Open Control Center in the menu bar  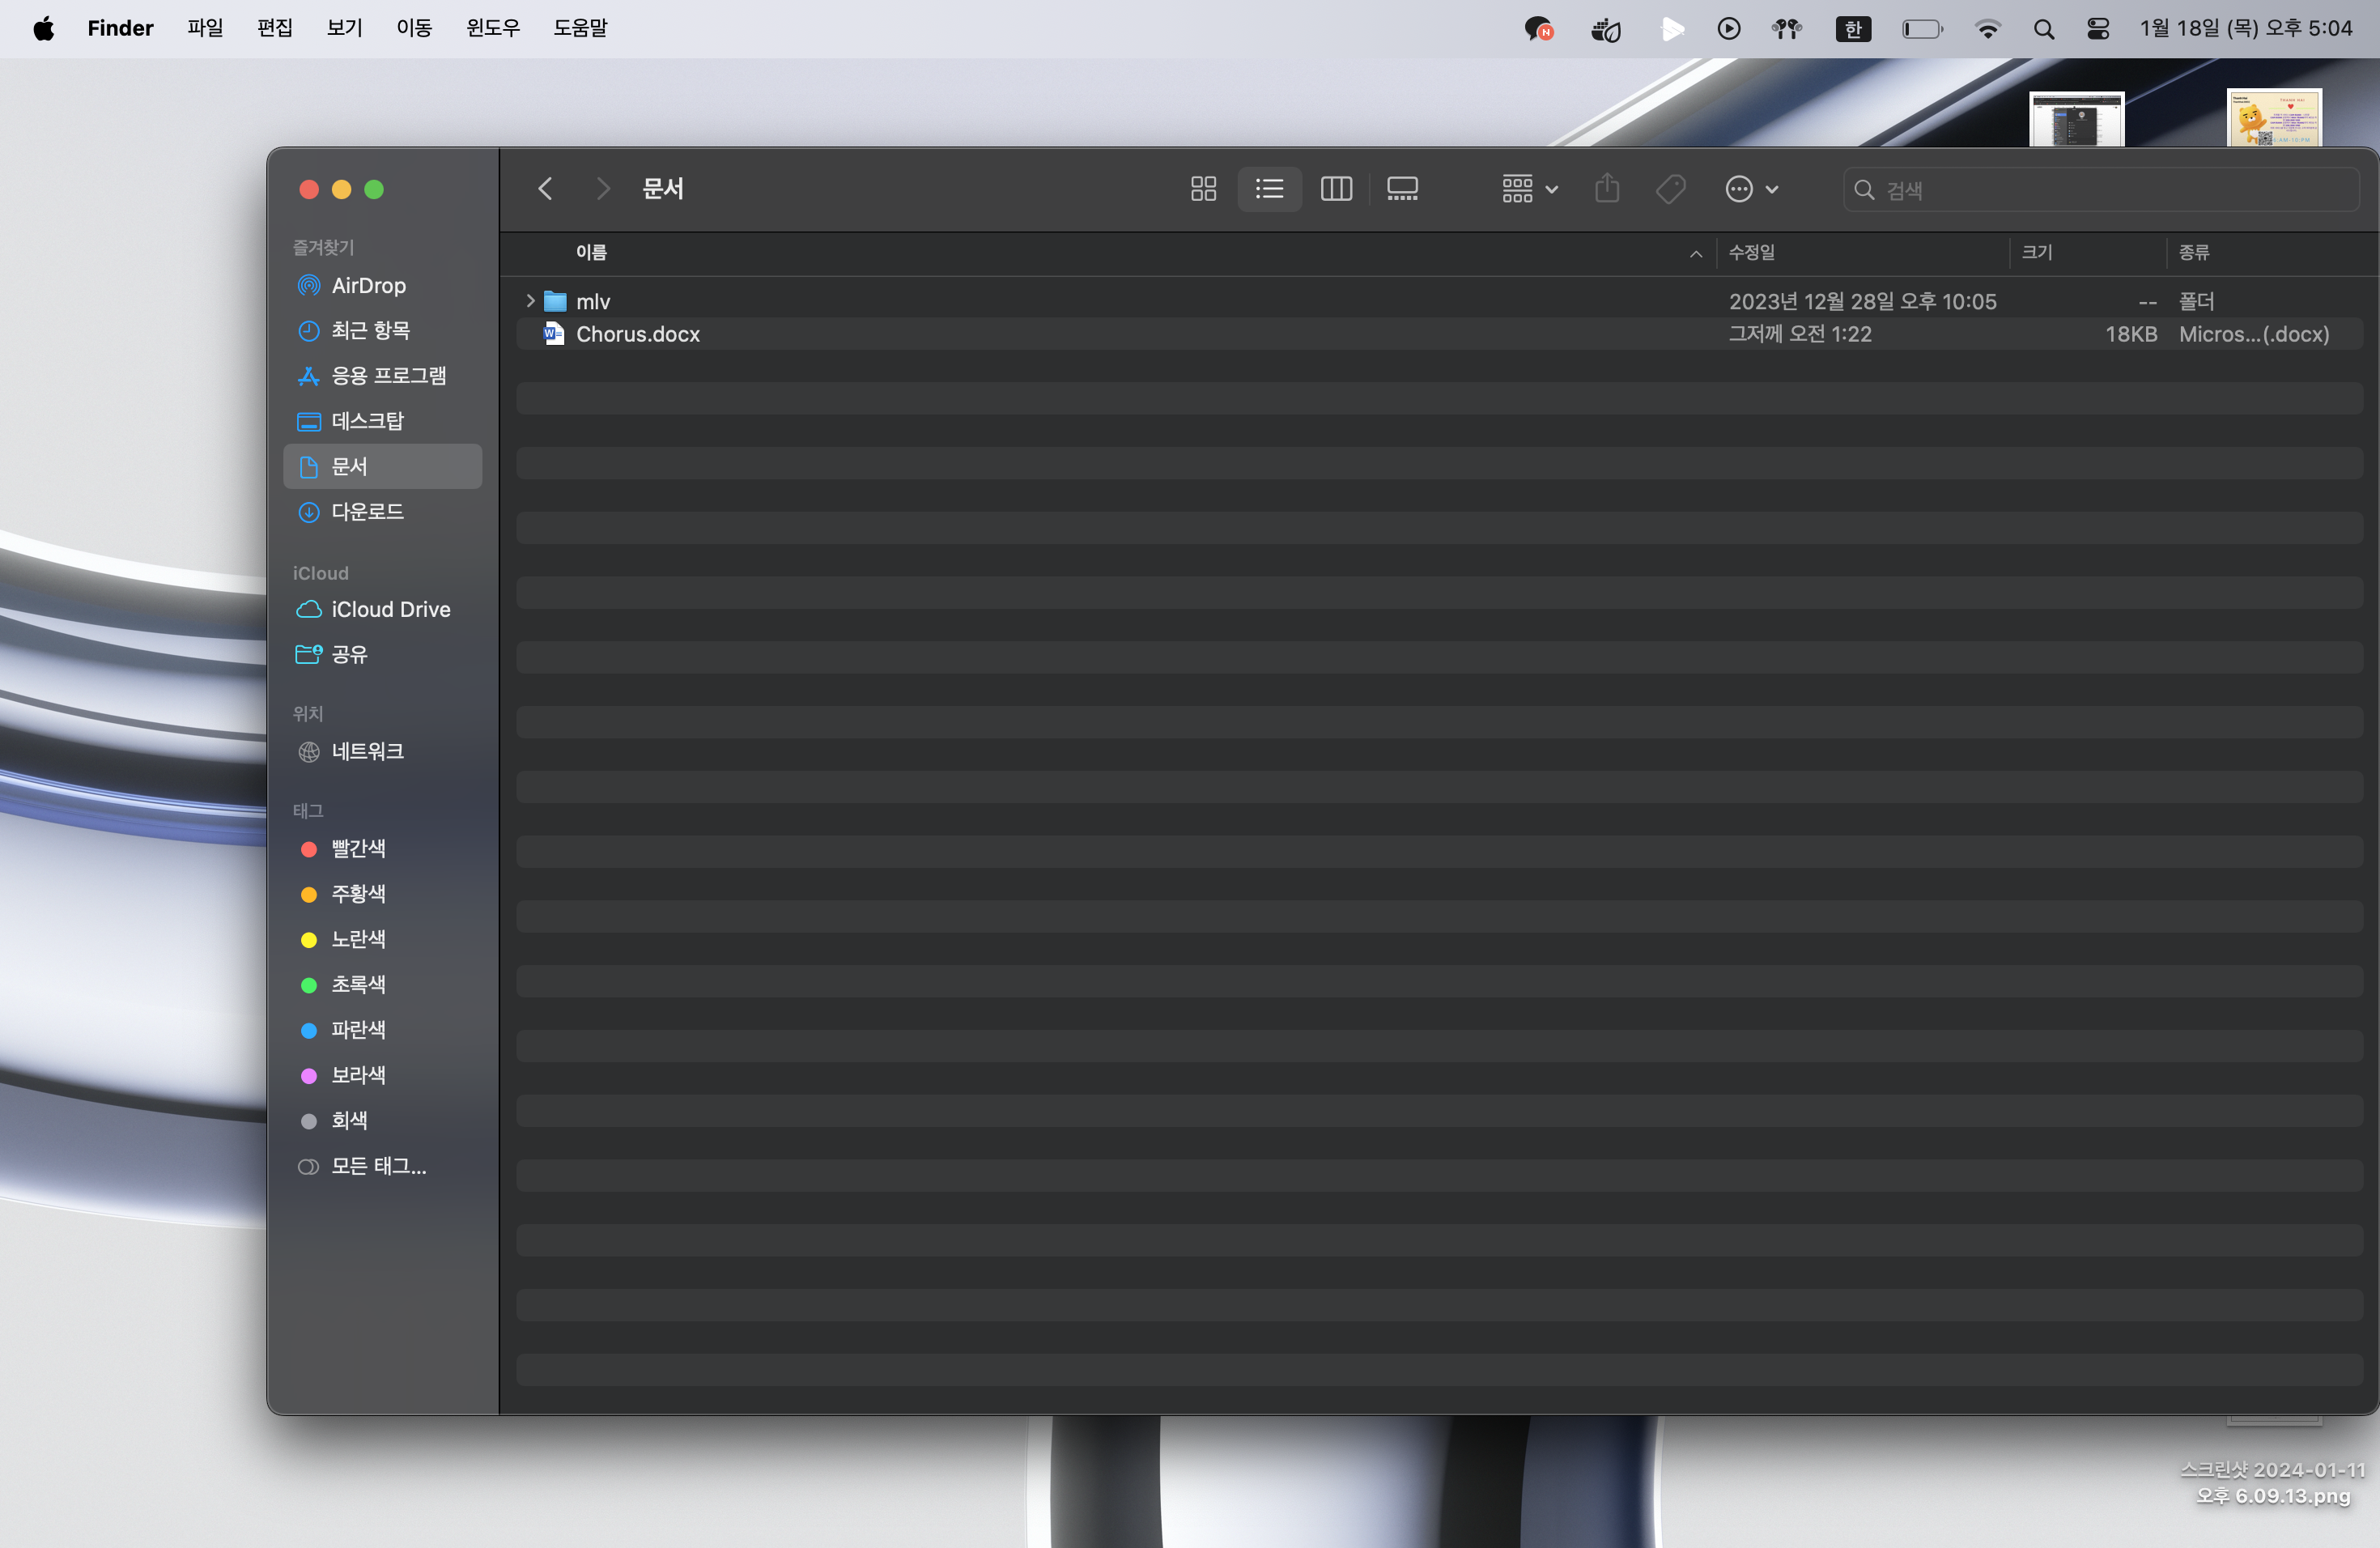click(2098, 29)
